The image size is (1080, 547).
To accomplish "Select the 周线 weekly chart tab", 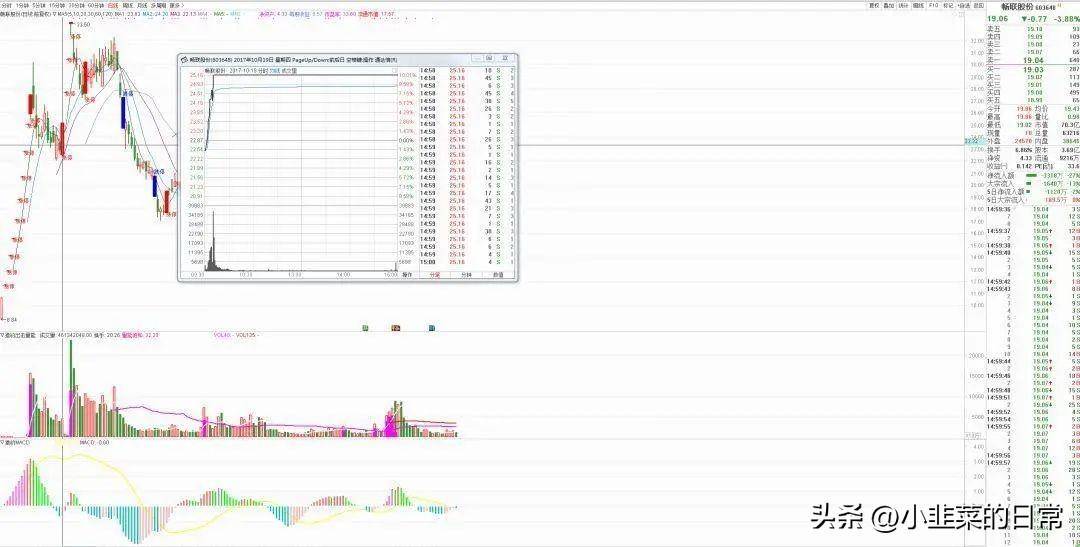I will pos(127,6).
